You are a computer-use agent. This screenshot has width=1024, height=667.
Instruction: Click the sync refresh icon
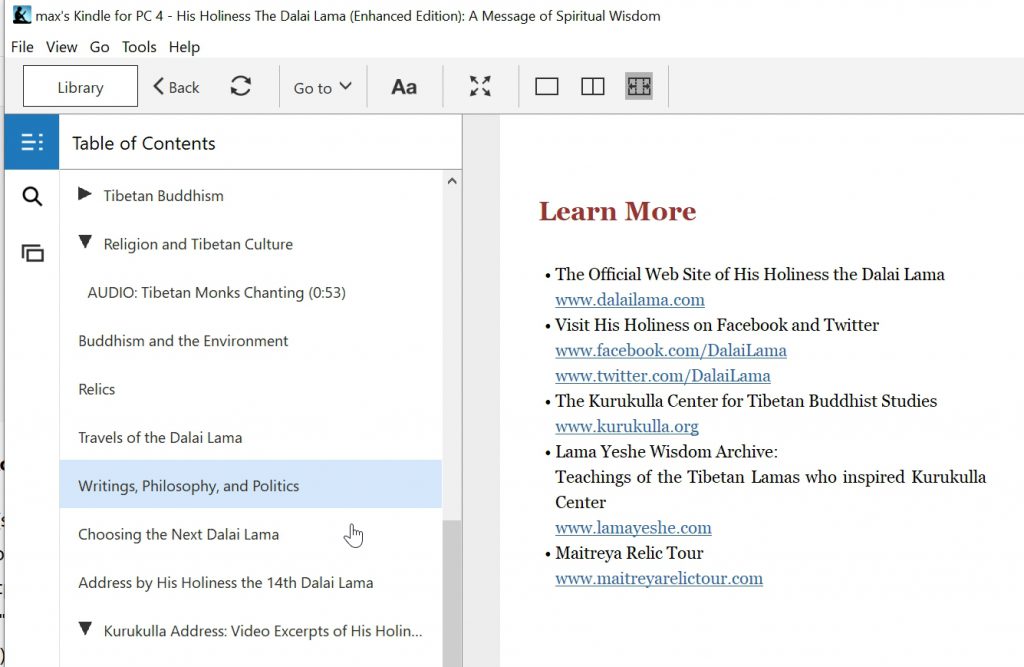point(241,87)
